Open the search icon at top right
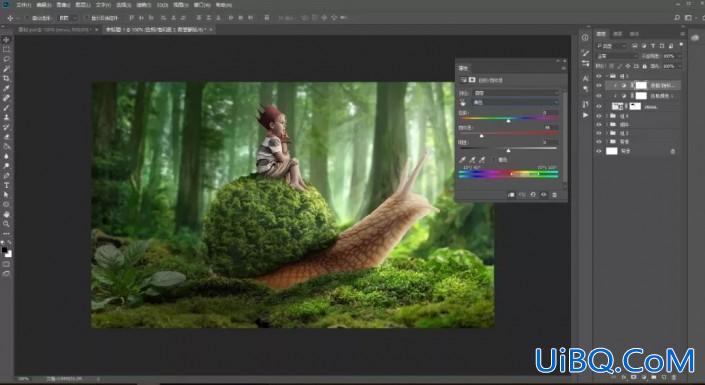This screenshot has height=385, width=705. [x=677, y=18]
